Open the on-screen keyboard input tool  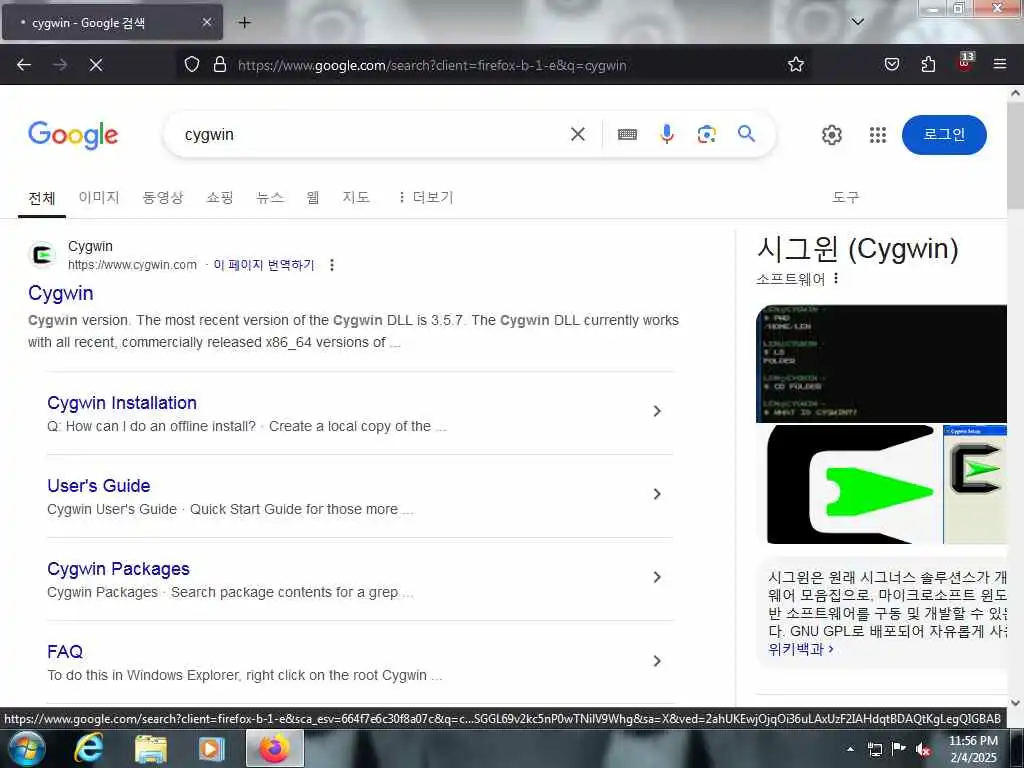tap(627, 135)
